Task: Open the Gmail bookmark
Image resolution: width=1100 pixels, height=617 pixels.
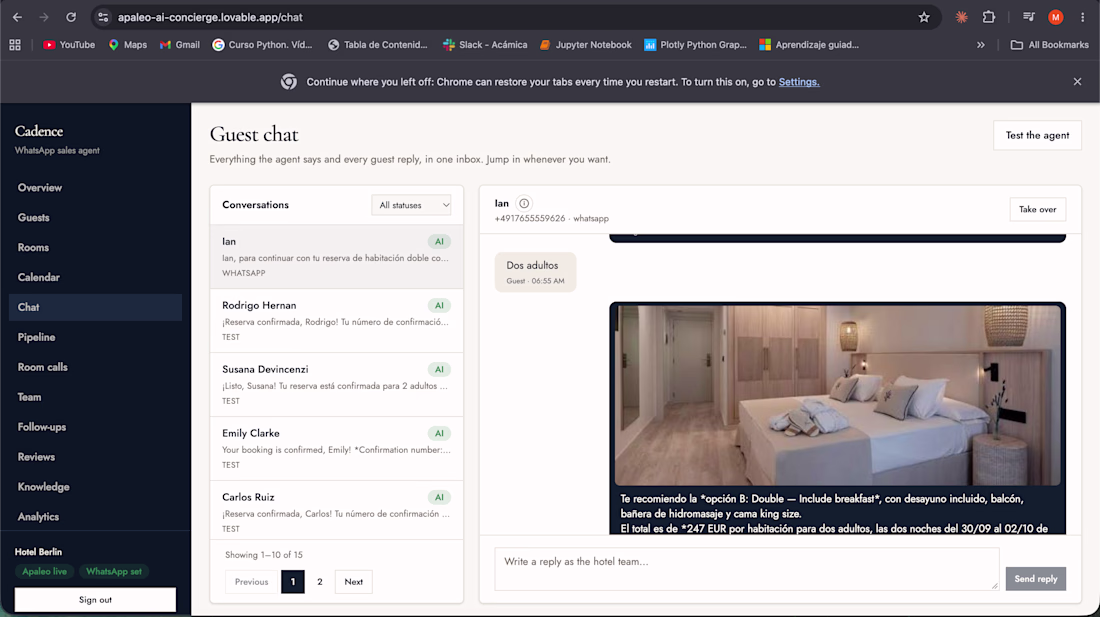Action: click(180, 45)
